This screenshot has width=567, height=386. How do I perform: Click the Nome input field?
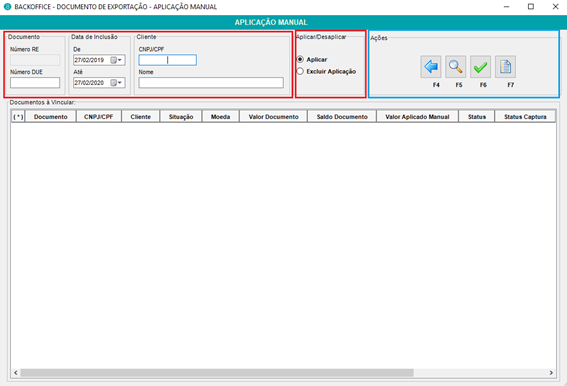point(211,83)
